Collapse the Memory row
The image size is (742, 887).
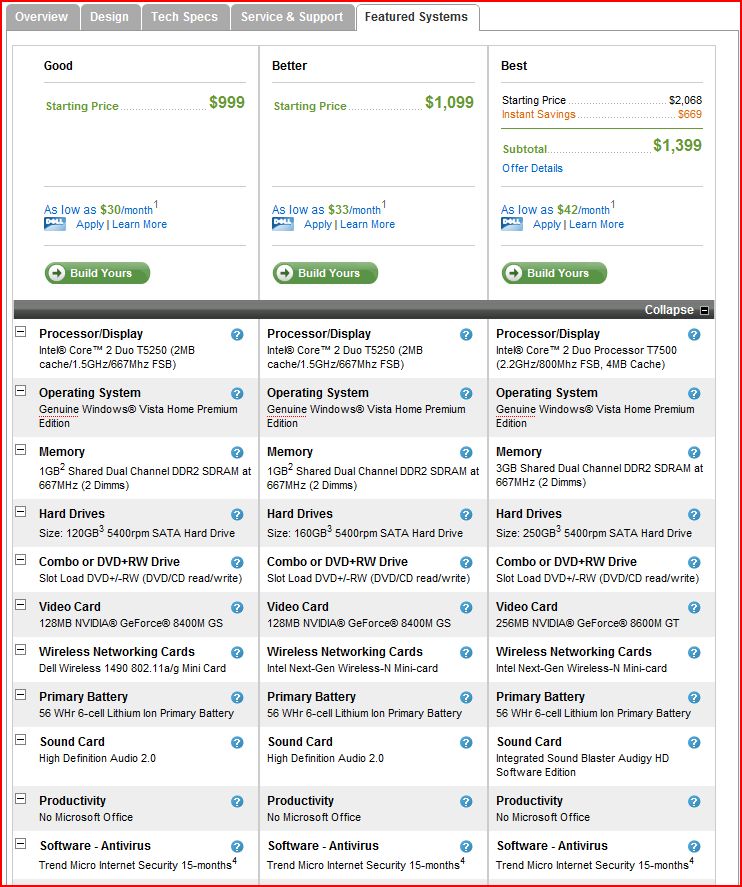pos(20,450)
